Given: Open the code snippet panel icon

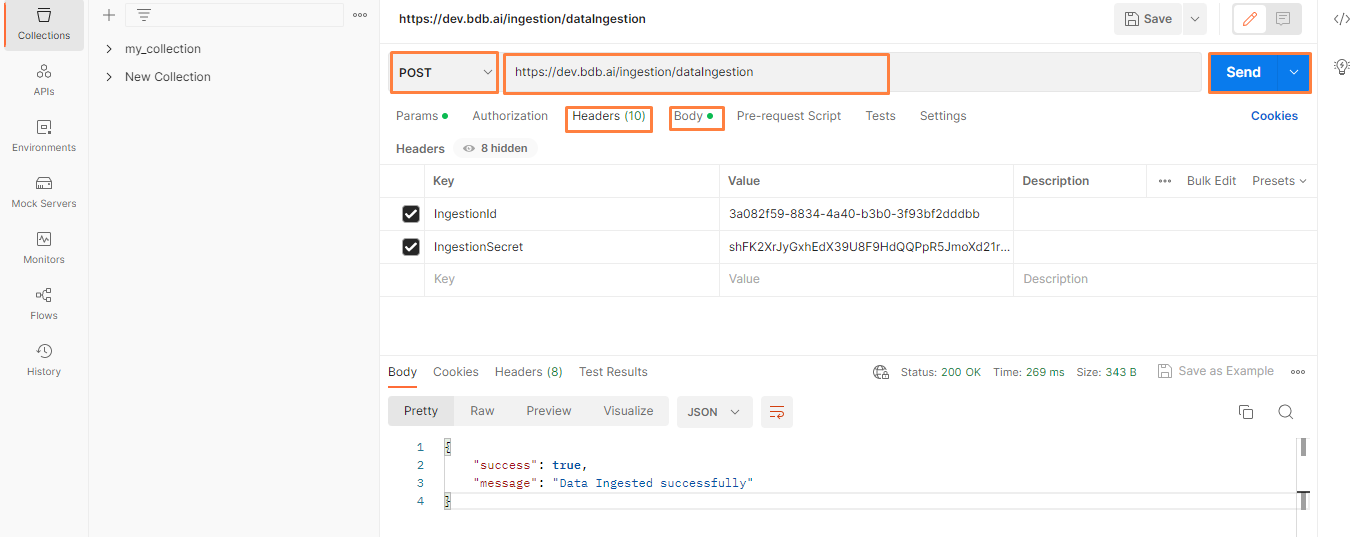Looking at the screenshot, I should click(x=1342, y=19).
